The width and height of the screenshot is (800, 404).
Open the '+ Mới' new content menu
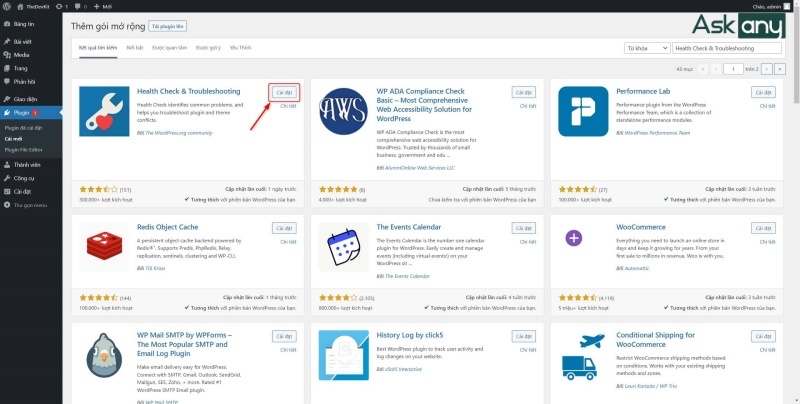point(103,7)
